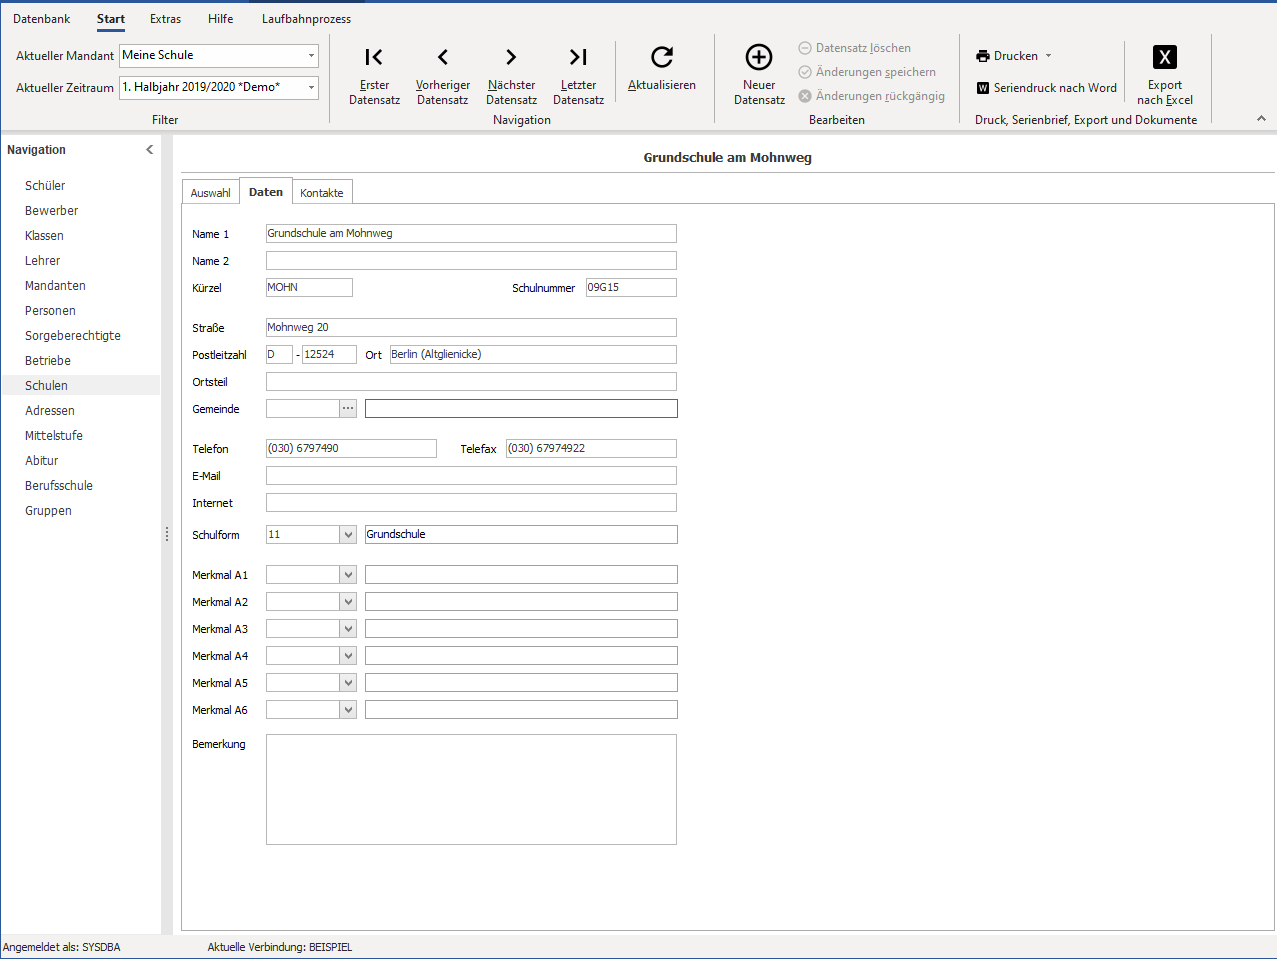Open the Aktueller Mandant dropdown
The image size is (1277, 959).
[311, 56]
